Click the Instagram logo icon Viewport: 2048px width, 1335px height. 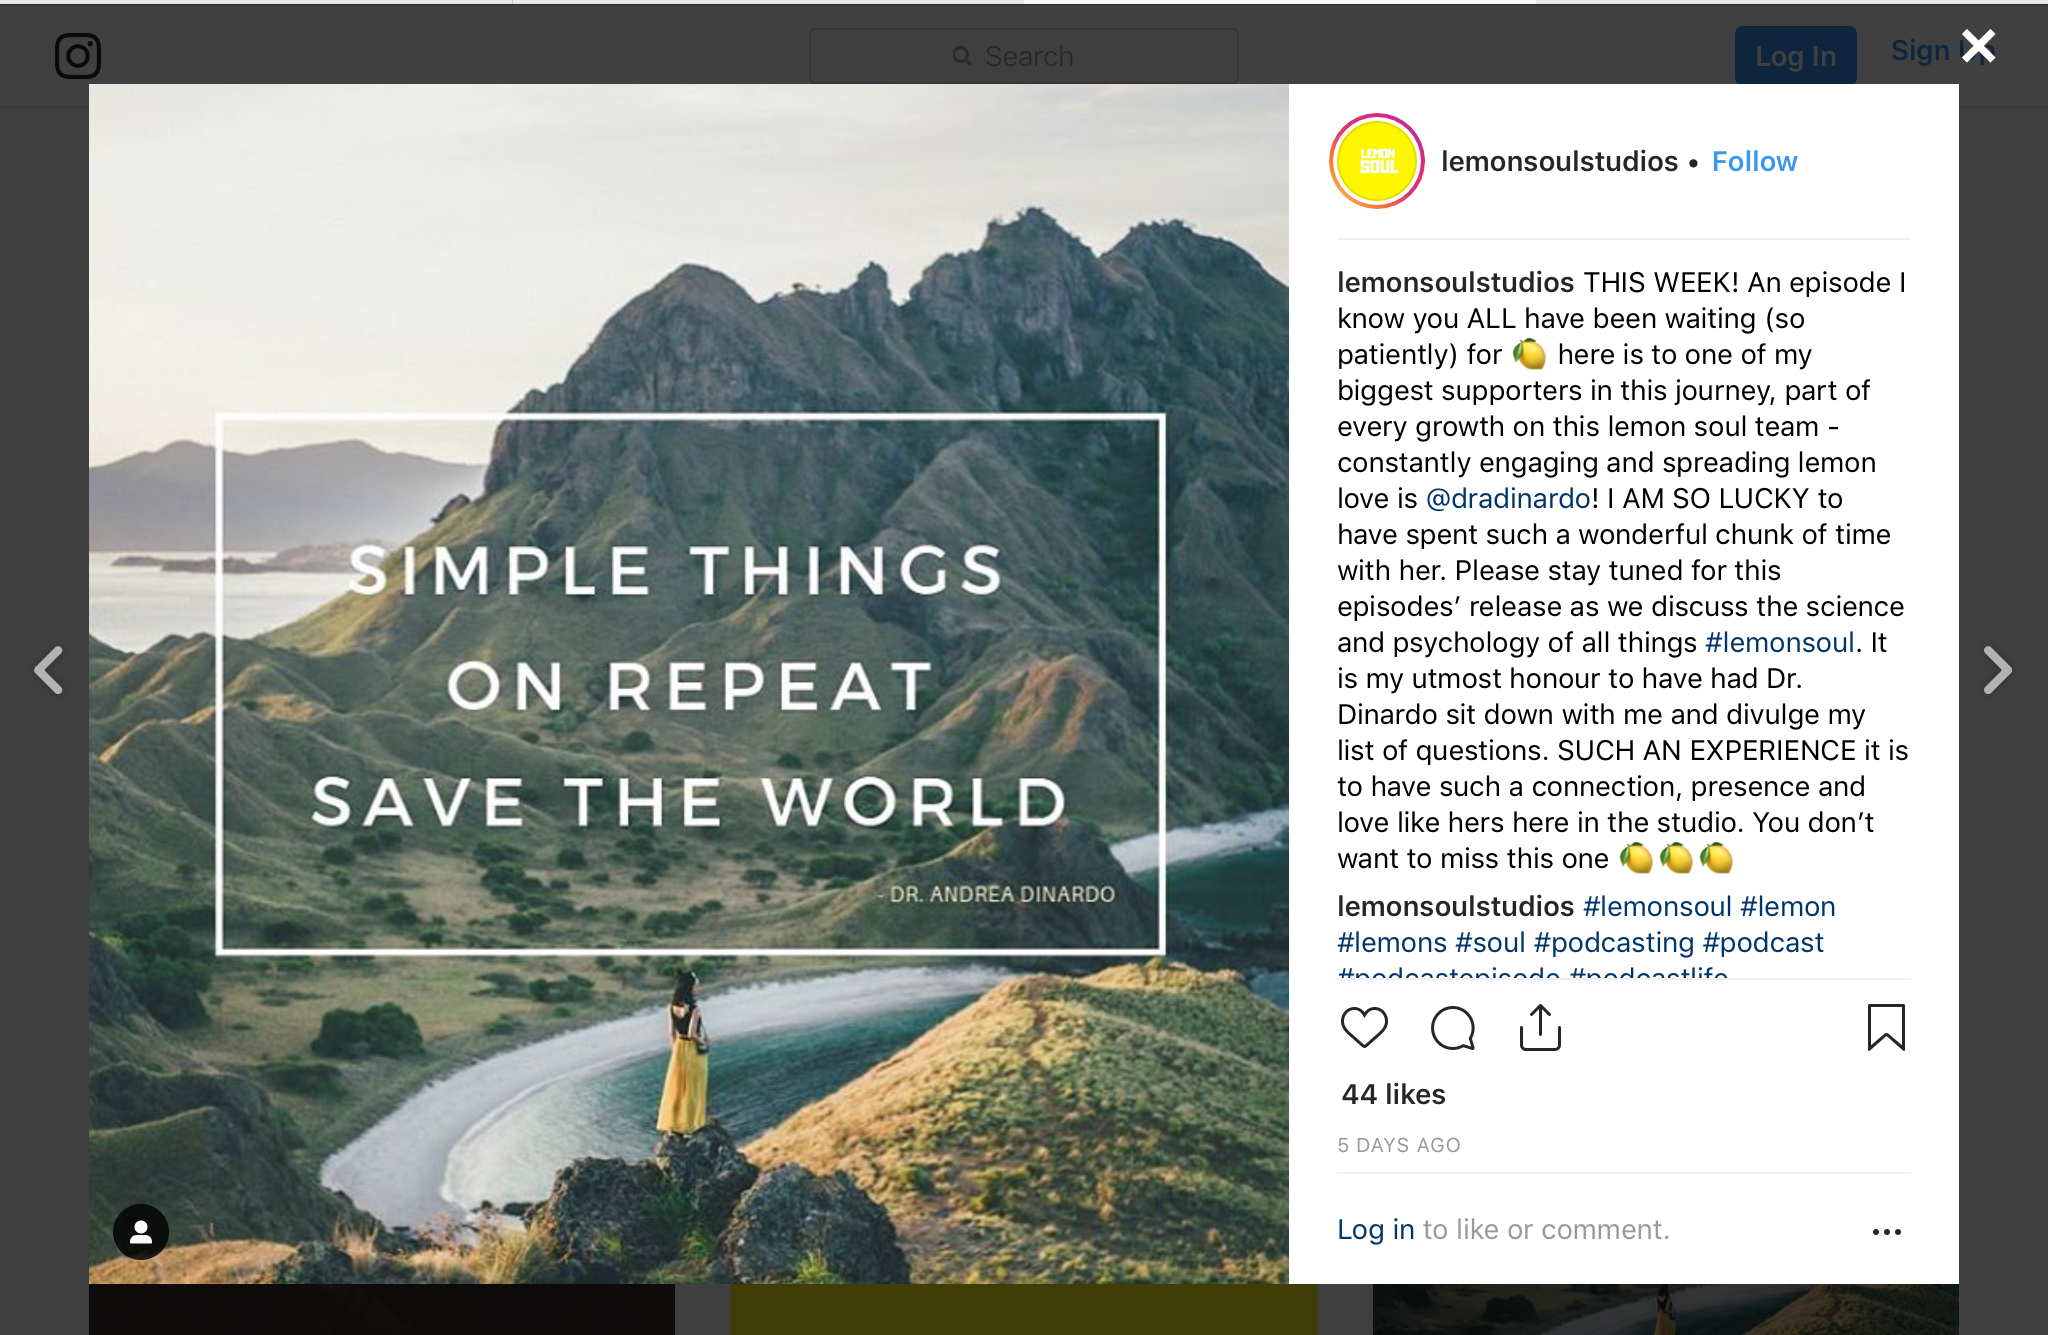[78, 56]
